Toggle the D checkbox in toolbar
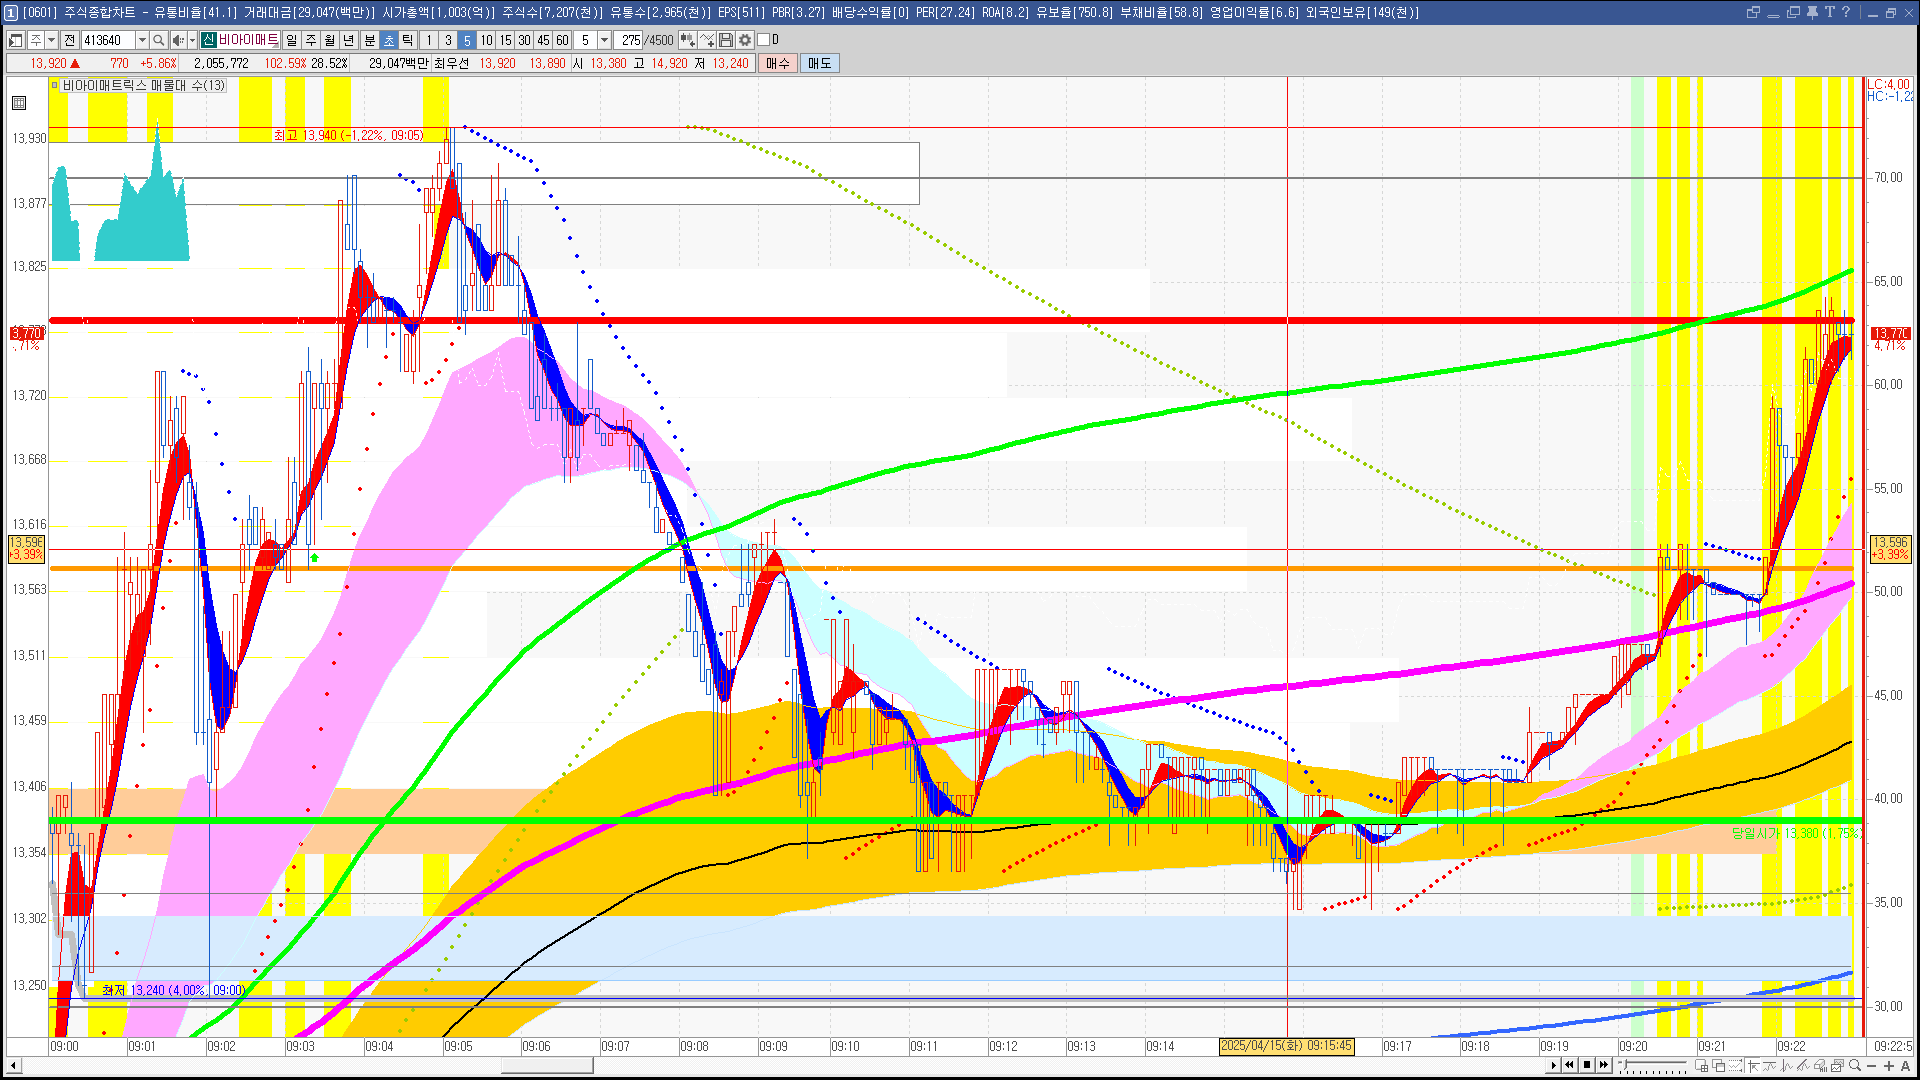The image size is (1920, 1080). coord(764,40)
